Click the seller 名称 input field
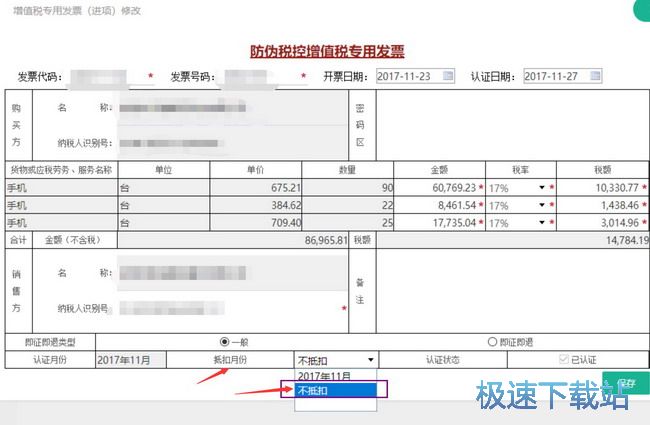Image resolution: width=650 pixels, height=425 pixels. point(233,273)
